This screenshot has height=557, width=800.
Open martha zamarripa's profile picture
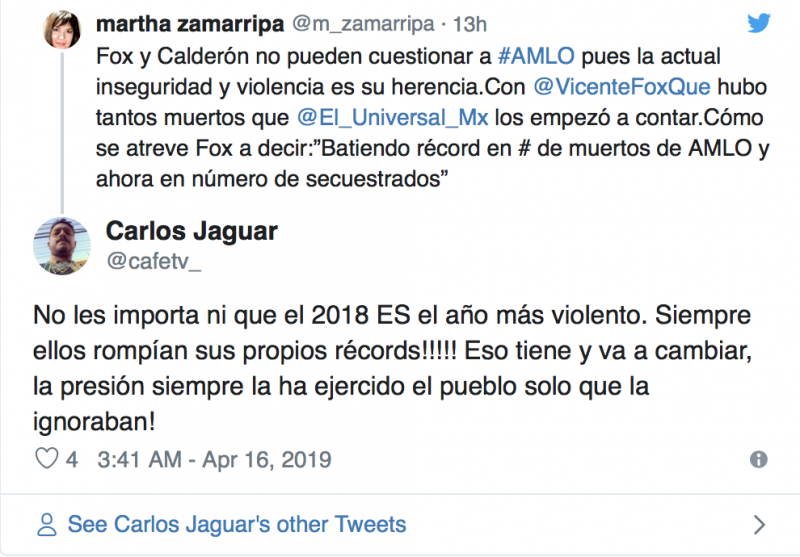62,29
